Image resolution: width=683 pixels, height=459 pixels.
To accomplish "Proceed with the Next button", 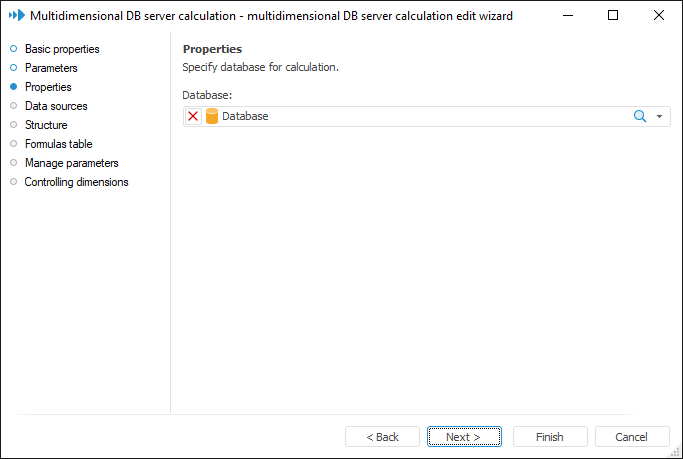I will 463,437.
